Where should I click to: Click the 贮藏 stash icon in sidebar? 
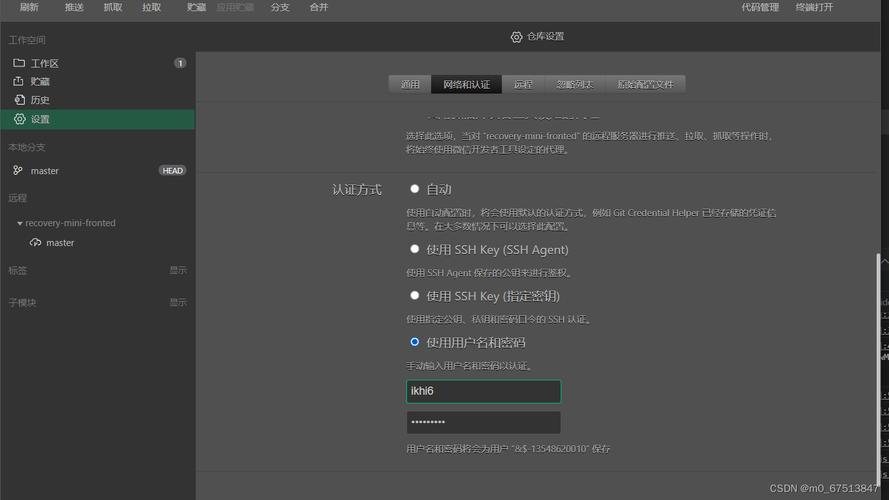19,81
